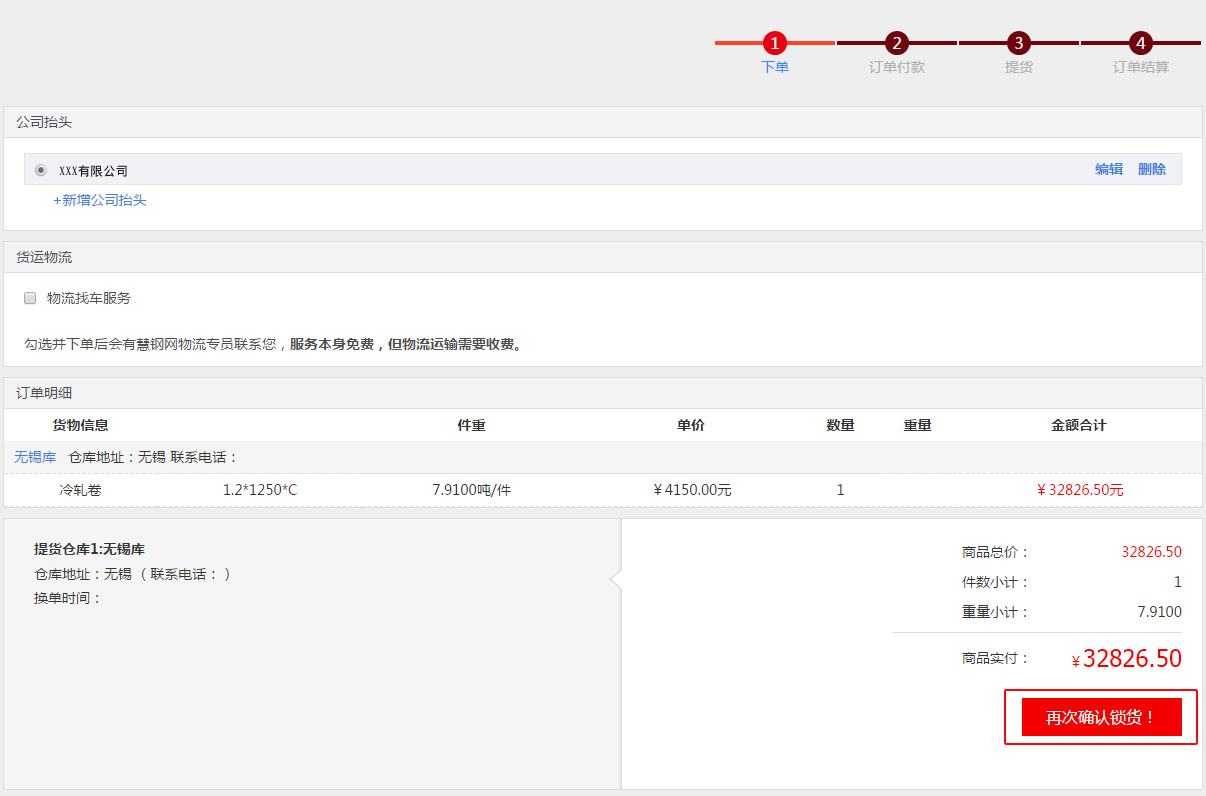This screenshot has width=1206, height=796.
Task: Click step 4 circle for 订单结算
Action: [1140, 43]
